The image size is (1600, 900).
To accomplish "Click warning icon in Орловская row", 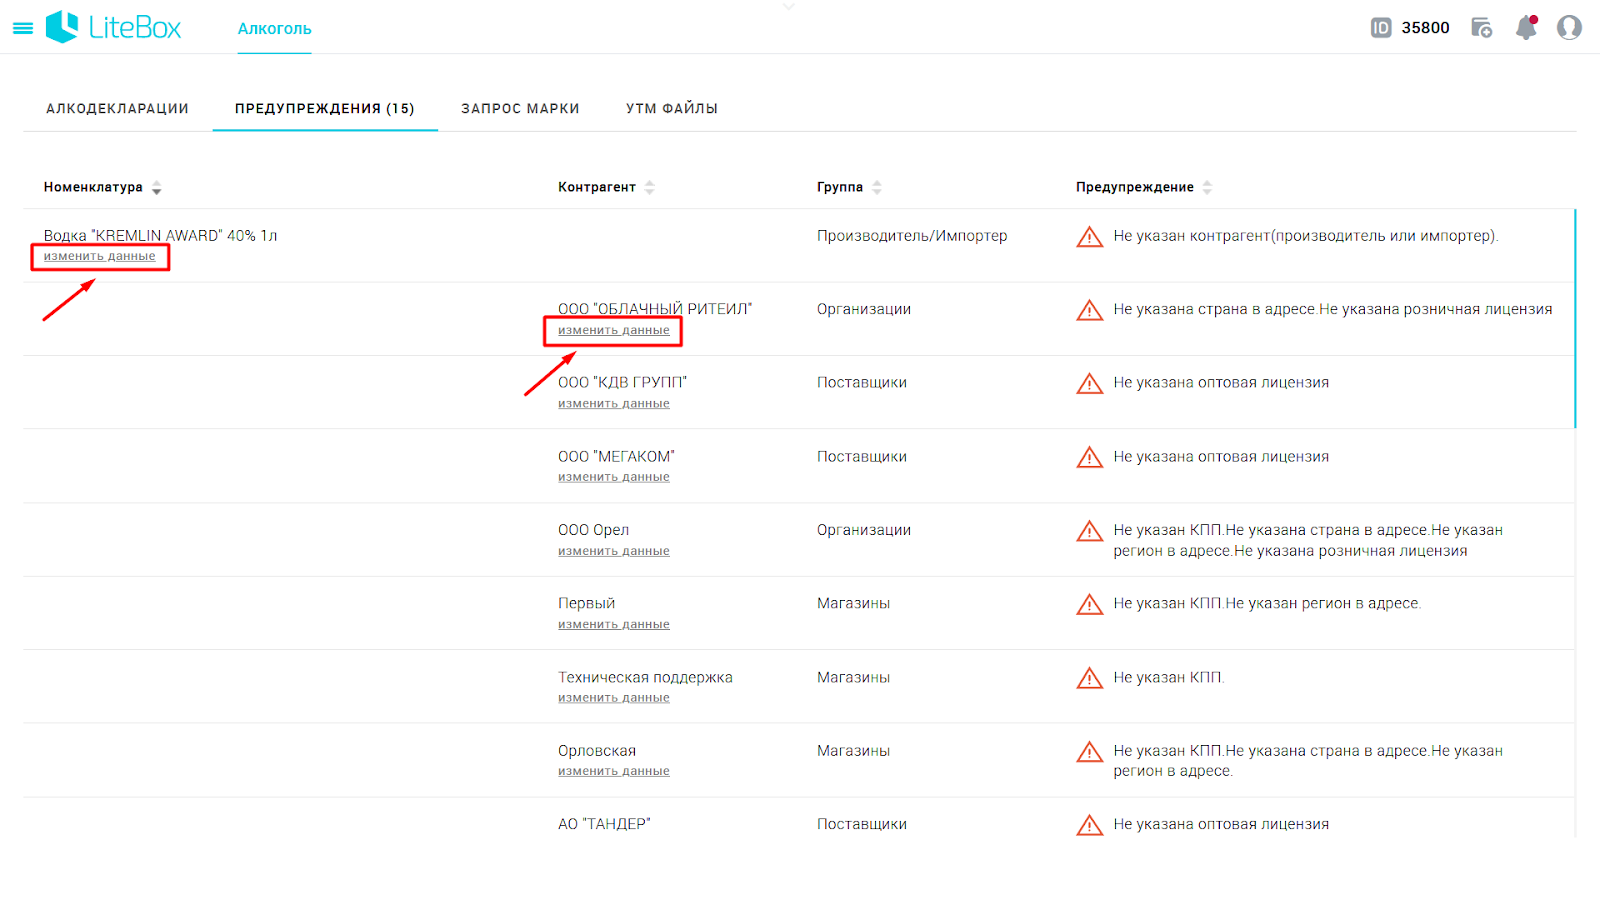I will [x=1089, y=751].
